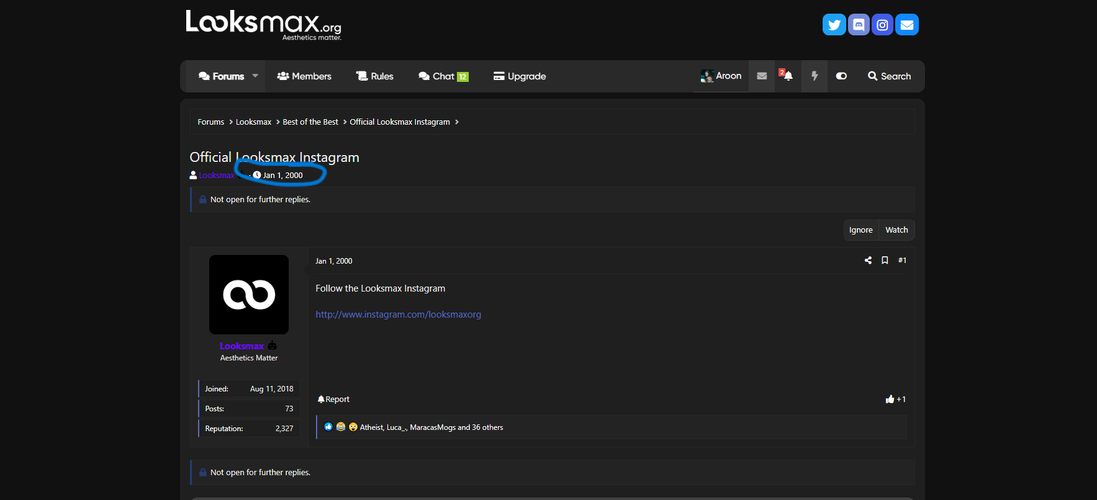Open the inbox envelope icon
Screen dimensions: 1097x500
762,76
